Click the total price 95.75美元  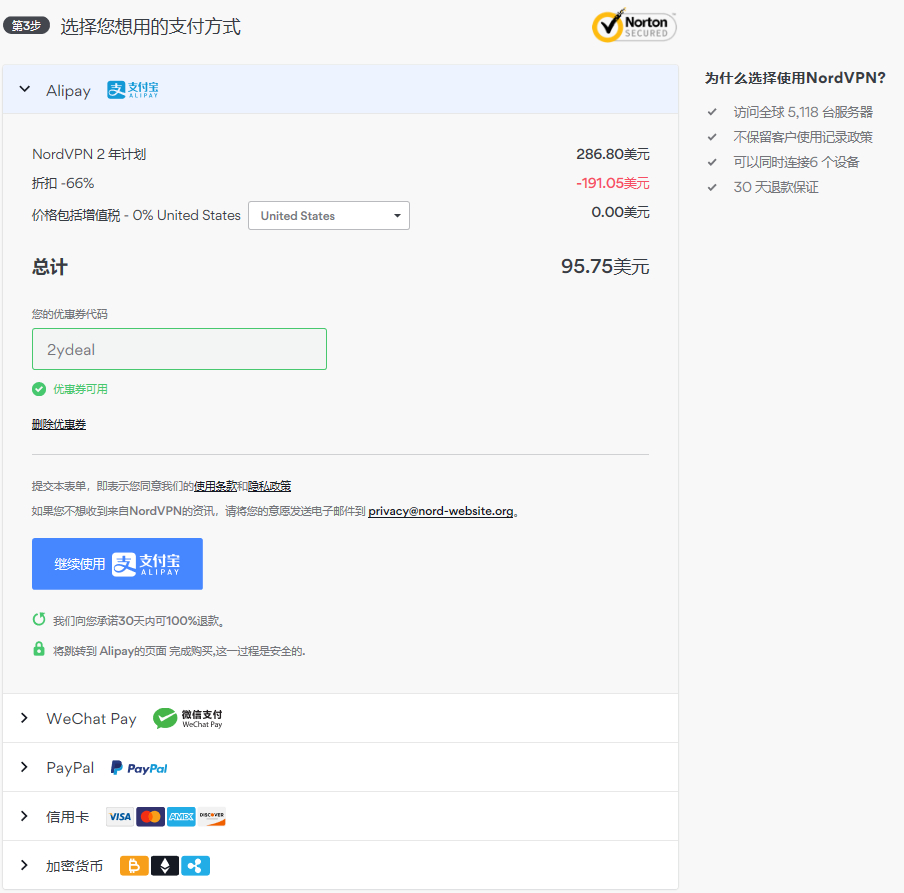[x=605, y=266]
